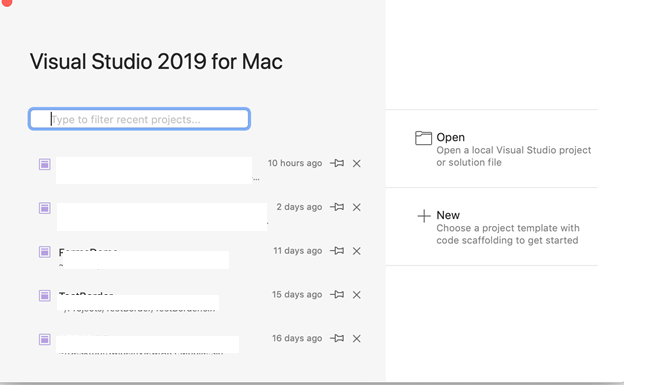
Task: Open a local Visual Studio project
Action: pos(503,149)
